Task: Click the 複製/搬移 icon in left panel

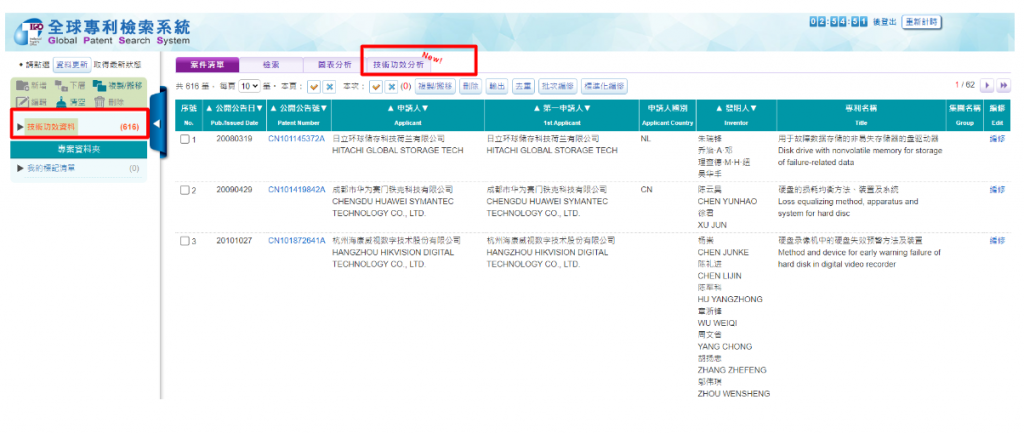Action: tap(99, 85)
